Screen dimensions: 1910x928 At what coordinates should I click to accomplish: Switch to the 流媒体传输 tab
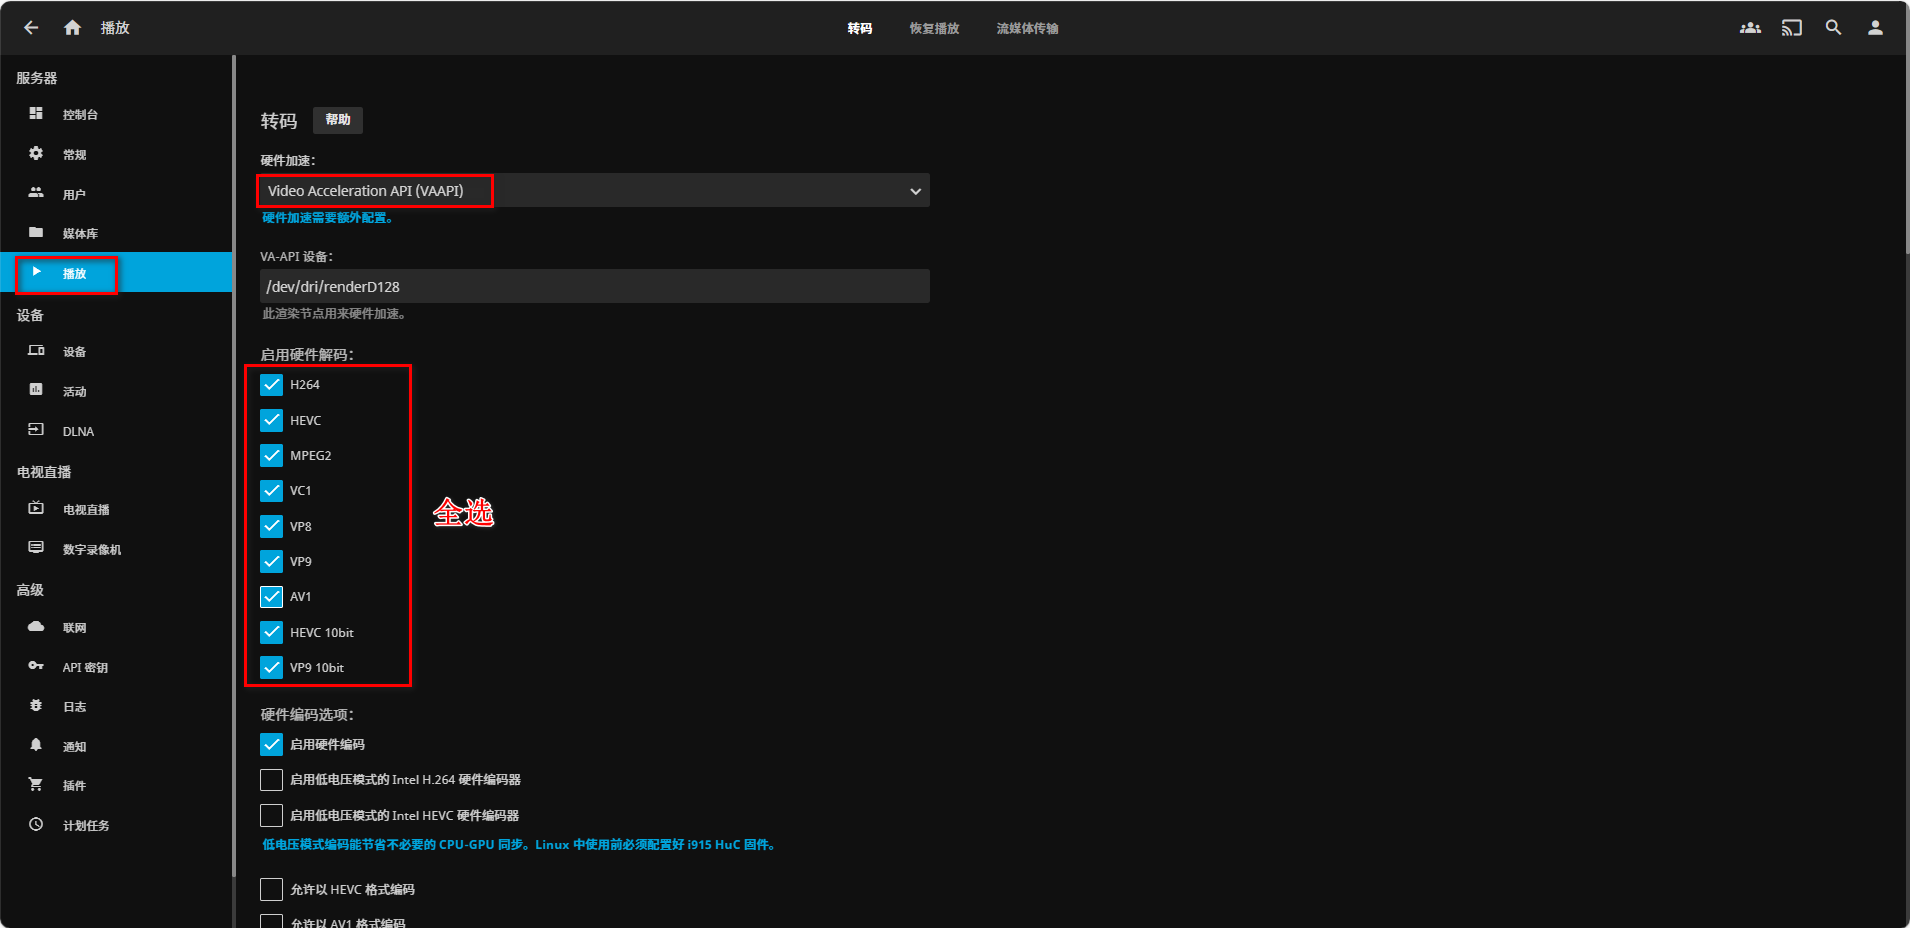(x=1027, y=29)
